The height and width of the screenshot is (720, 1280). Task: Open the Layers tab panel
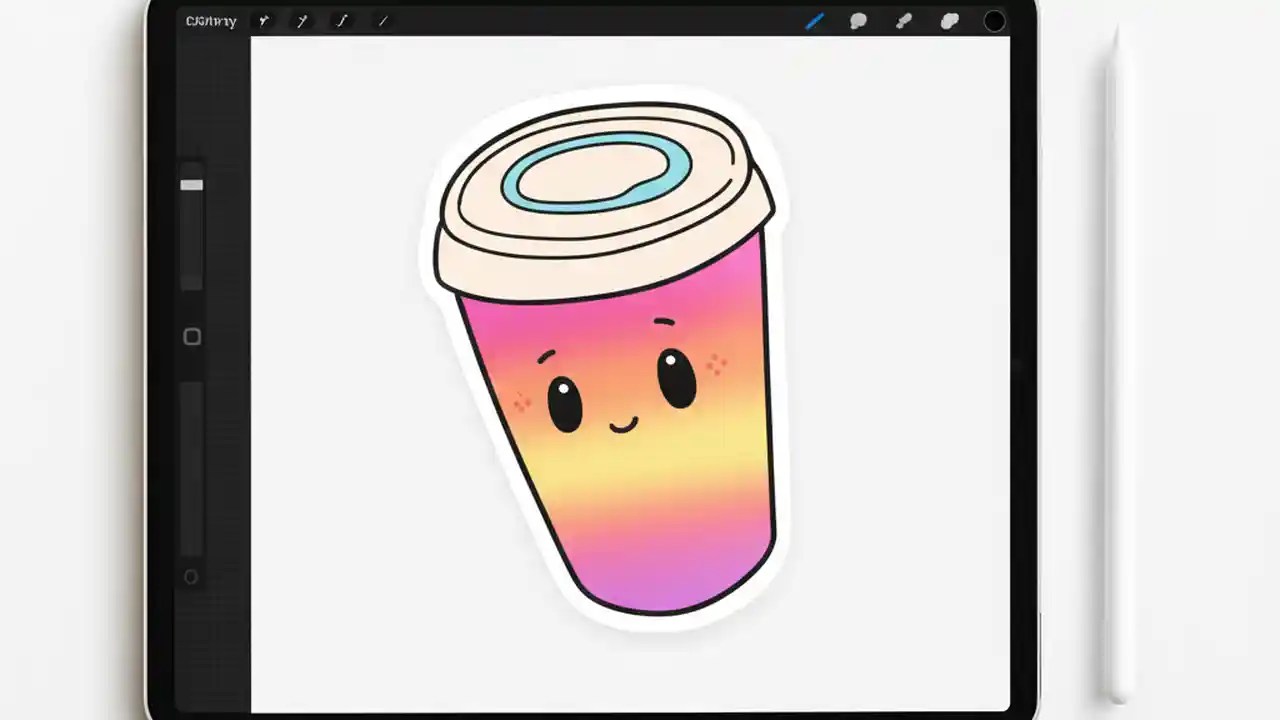pos(948,21)
